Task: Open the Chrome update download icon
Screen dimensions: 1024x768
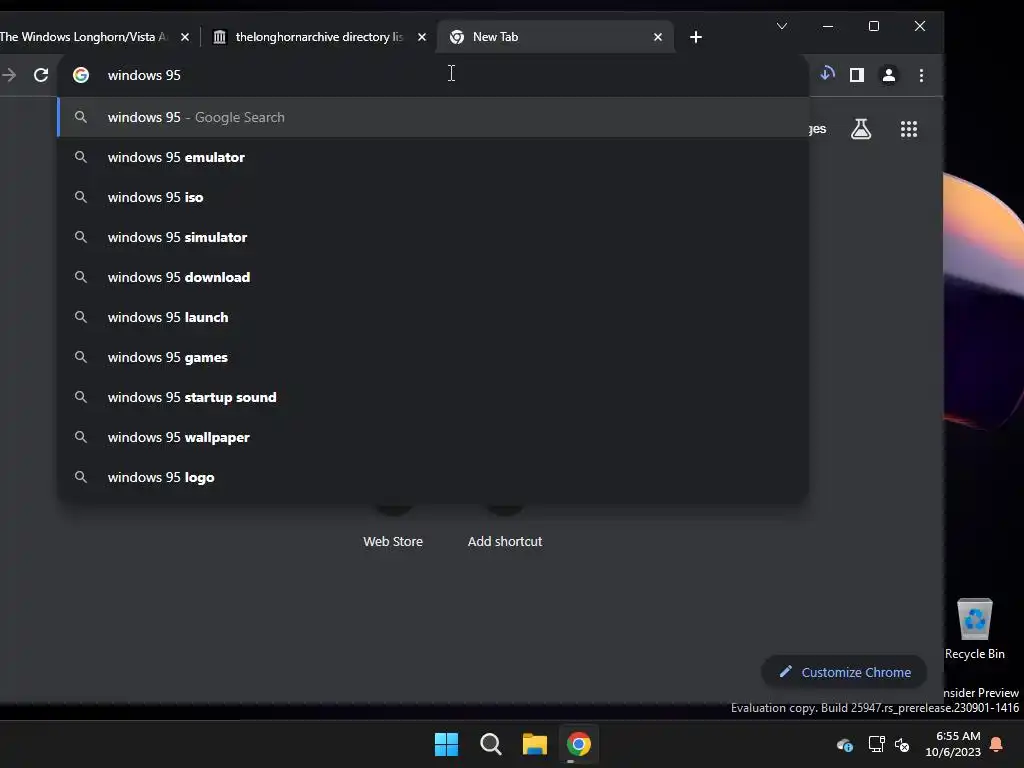Action: pyautogui.click(x=827, y=74)
